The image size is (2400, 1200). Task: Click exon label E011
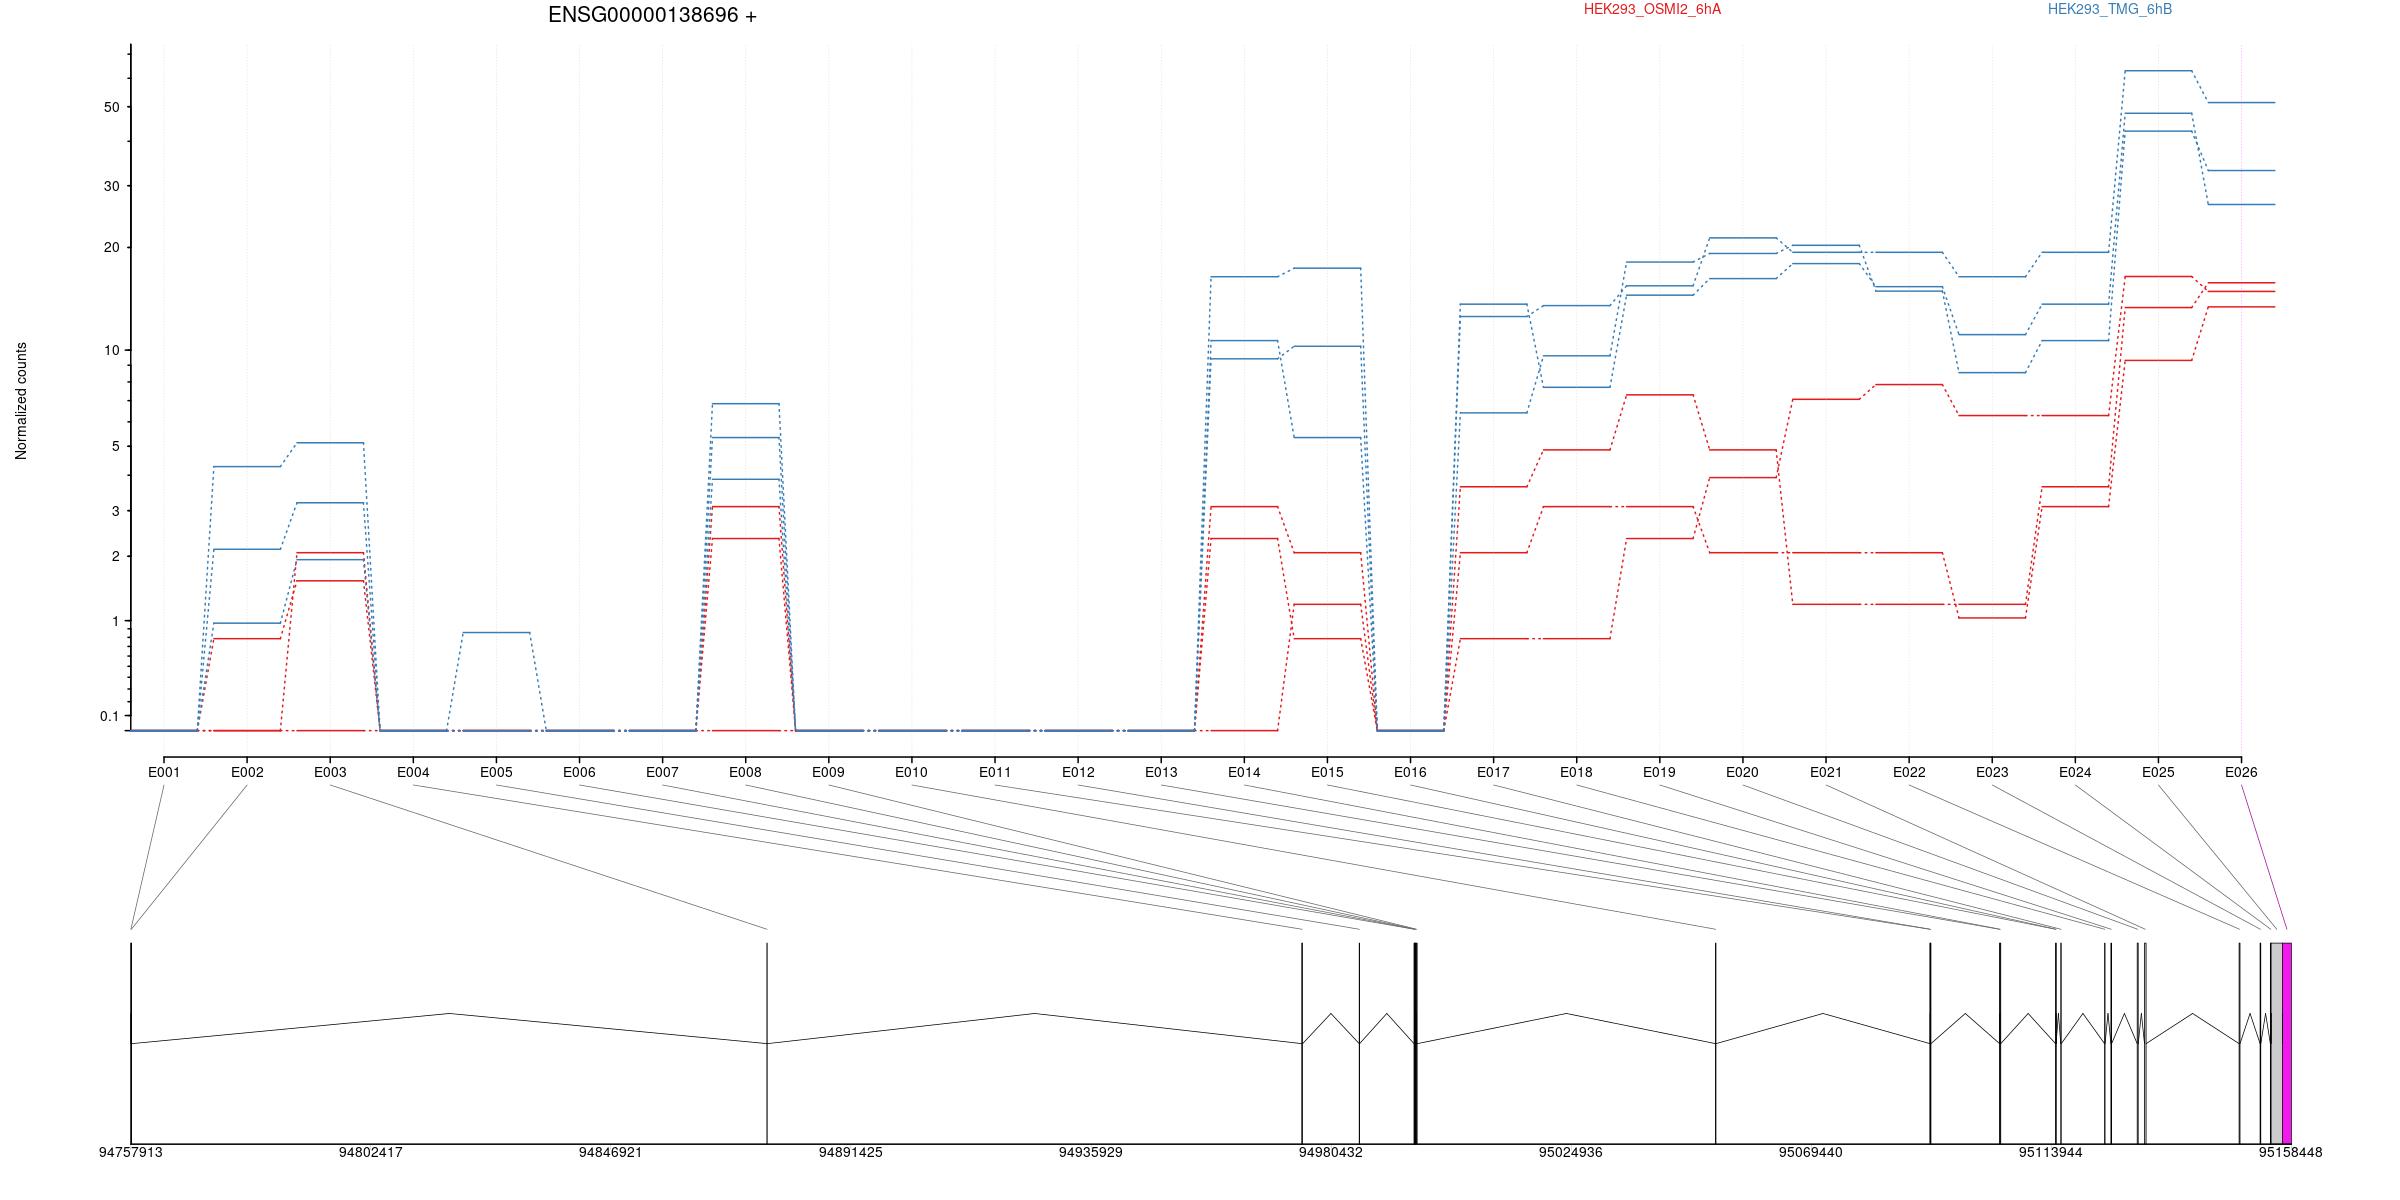(995, 772)
